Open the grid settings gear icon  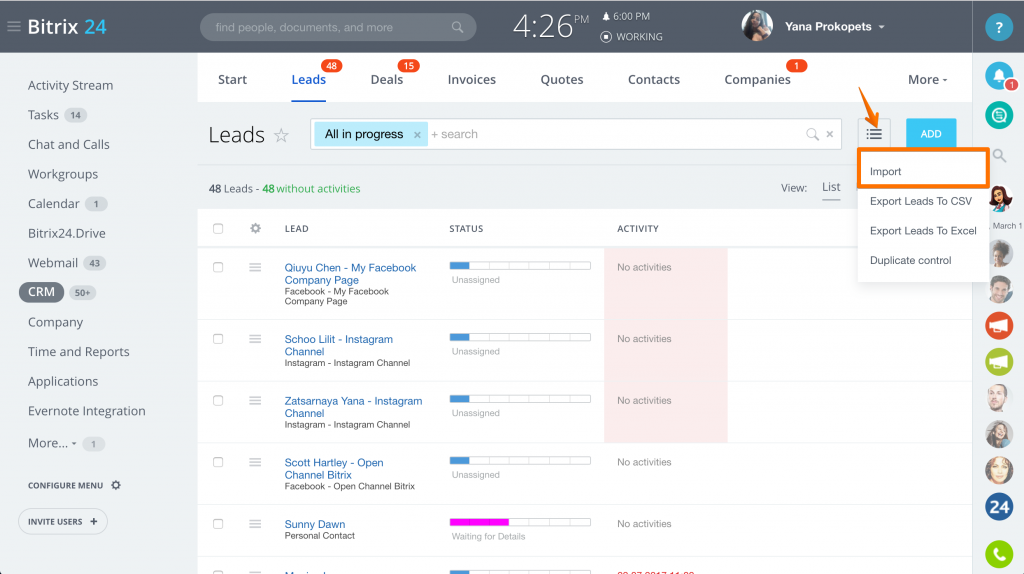255,228
